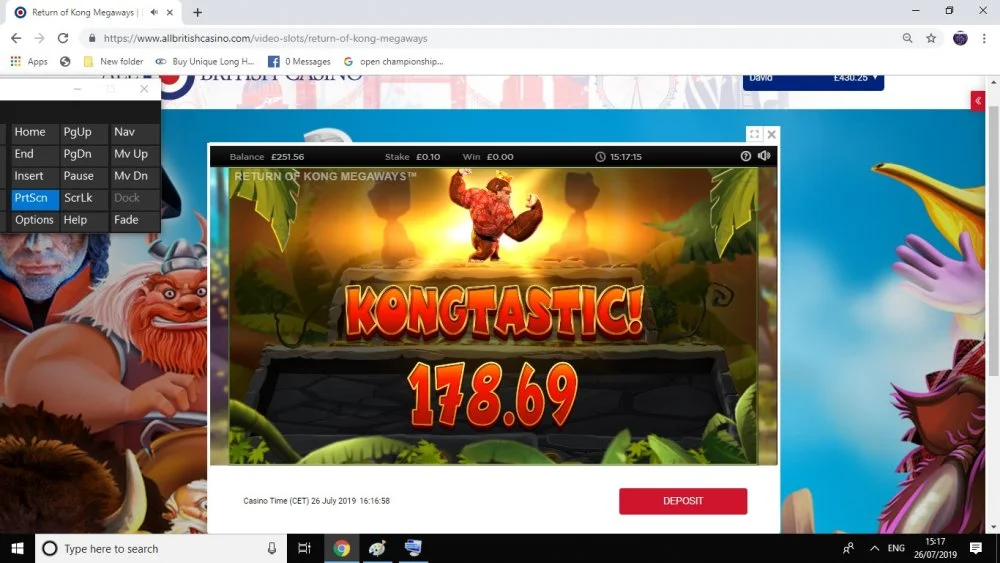Click the globe bookmark icon
The width and height of the screenshot is (1000, 563).
[x=65, y=61]
